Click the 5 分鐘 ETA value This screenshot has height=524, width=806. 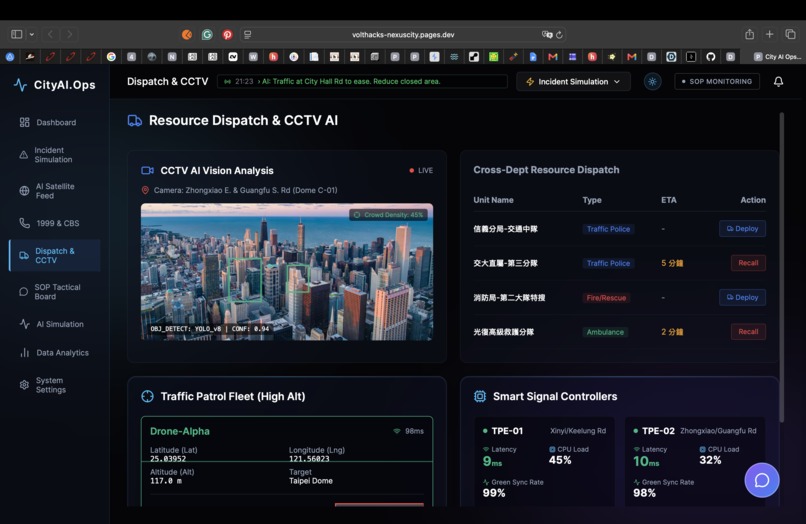coord(672,263)
